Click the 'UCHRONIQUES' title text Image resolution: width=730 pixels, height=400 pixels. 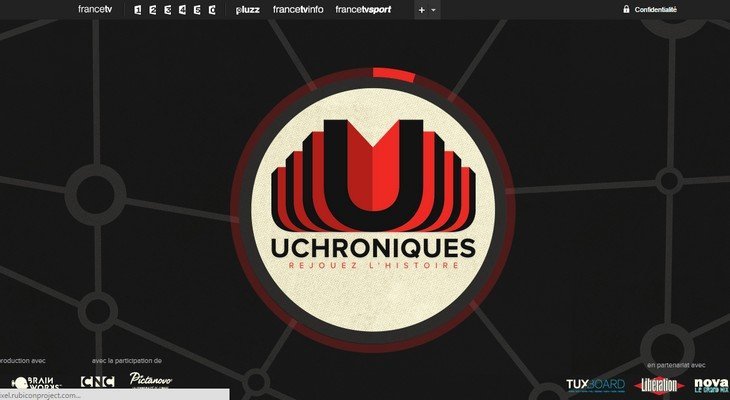pyautogui.click(x=373, y=248)
